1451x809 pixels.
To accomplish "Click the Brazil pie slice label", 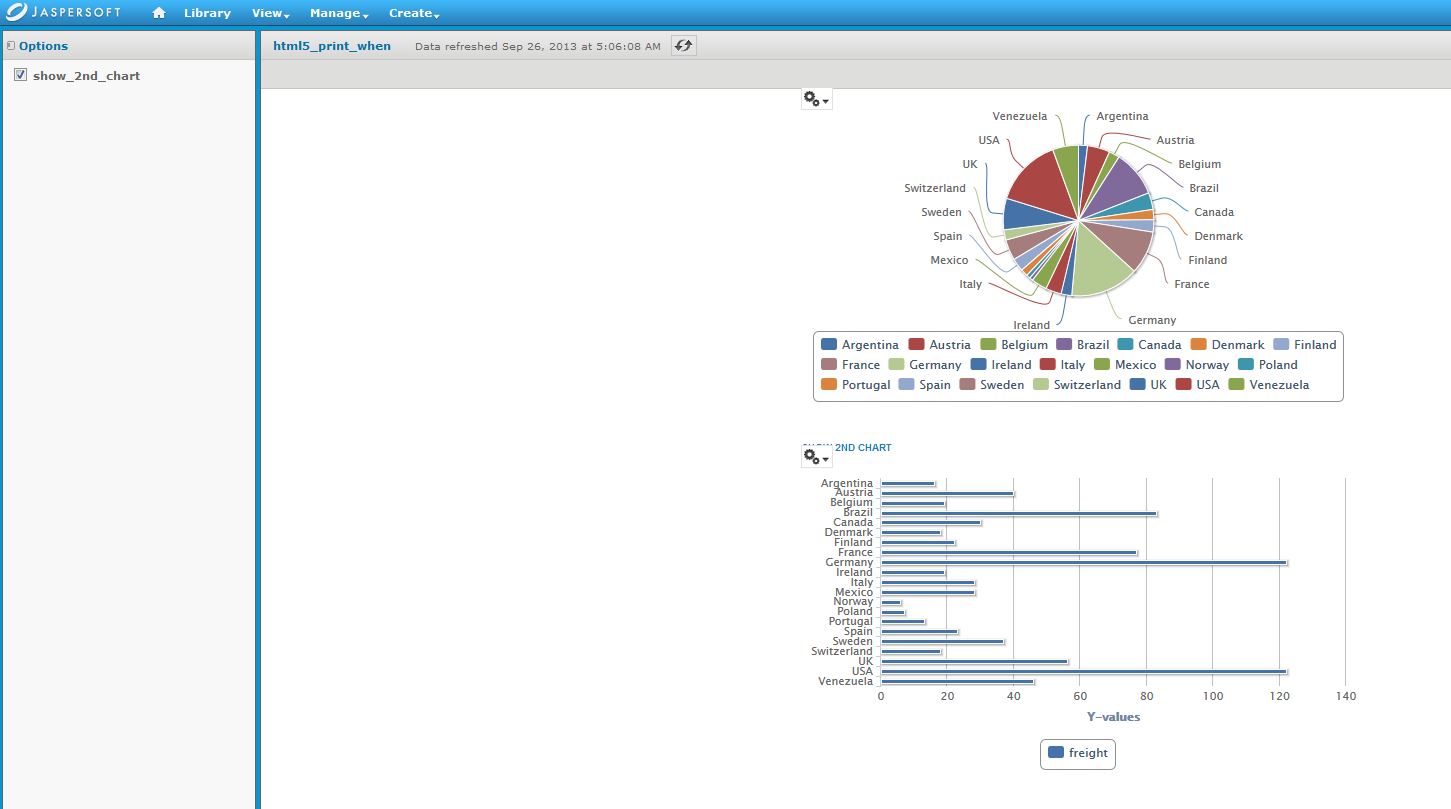I will click(x=1204, y=188).
